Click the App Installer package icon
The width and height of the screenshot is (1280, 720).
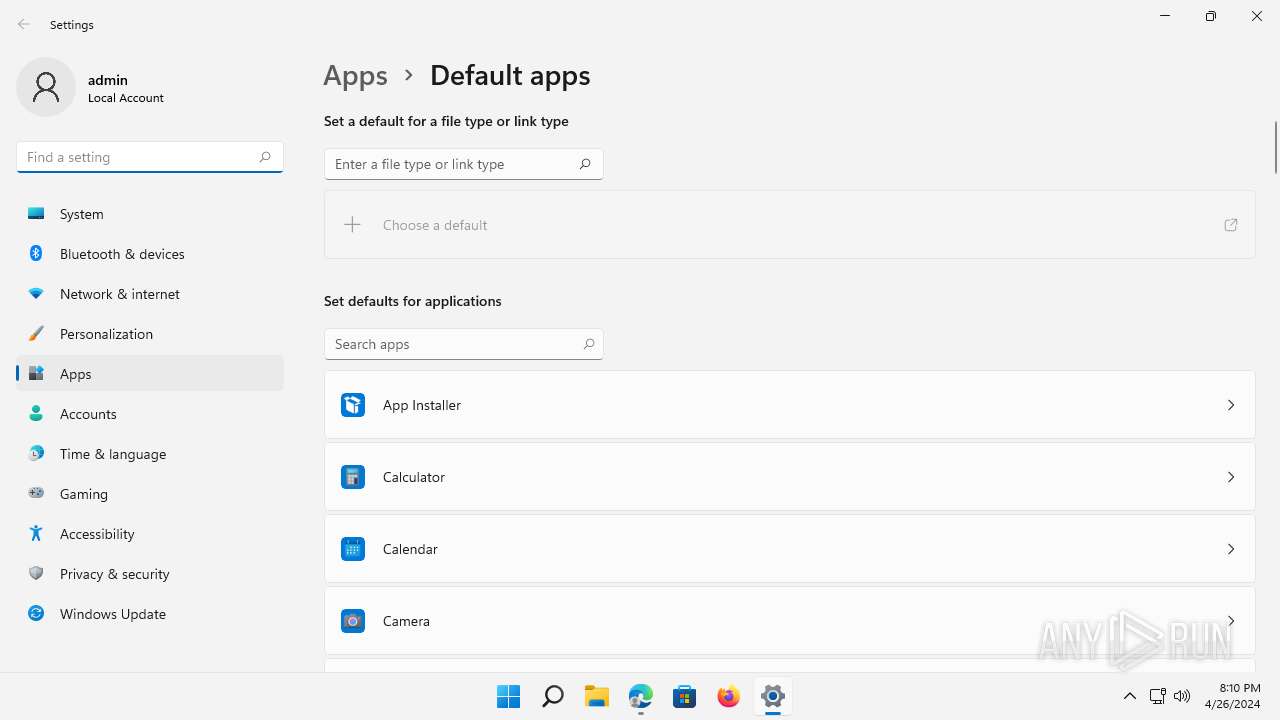tap(353, 405)
